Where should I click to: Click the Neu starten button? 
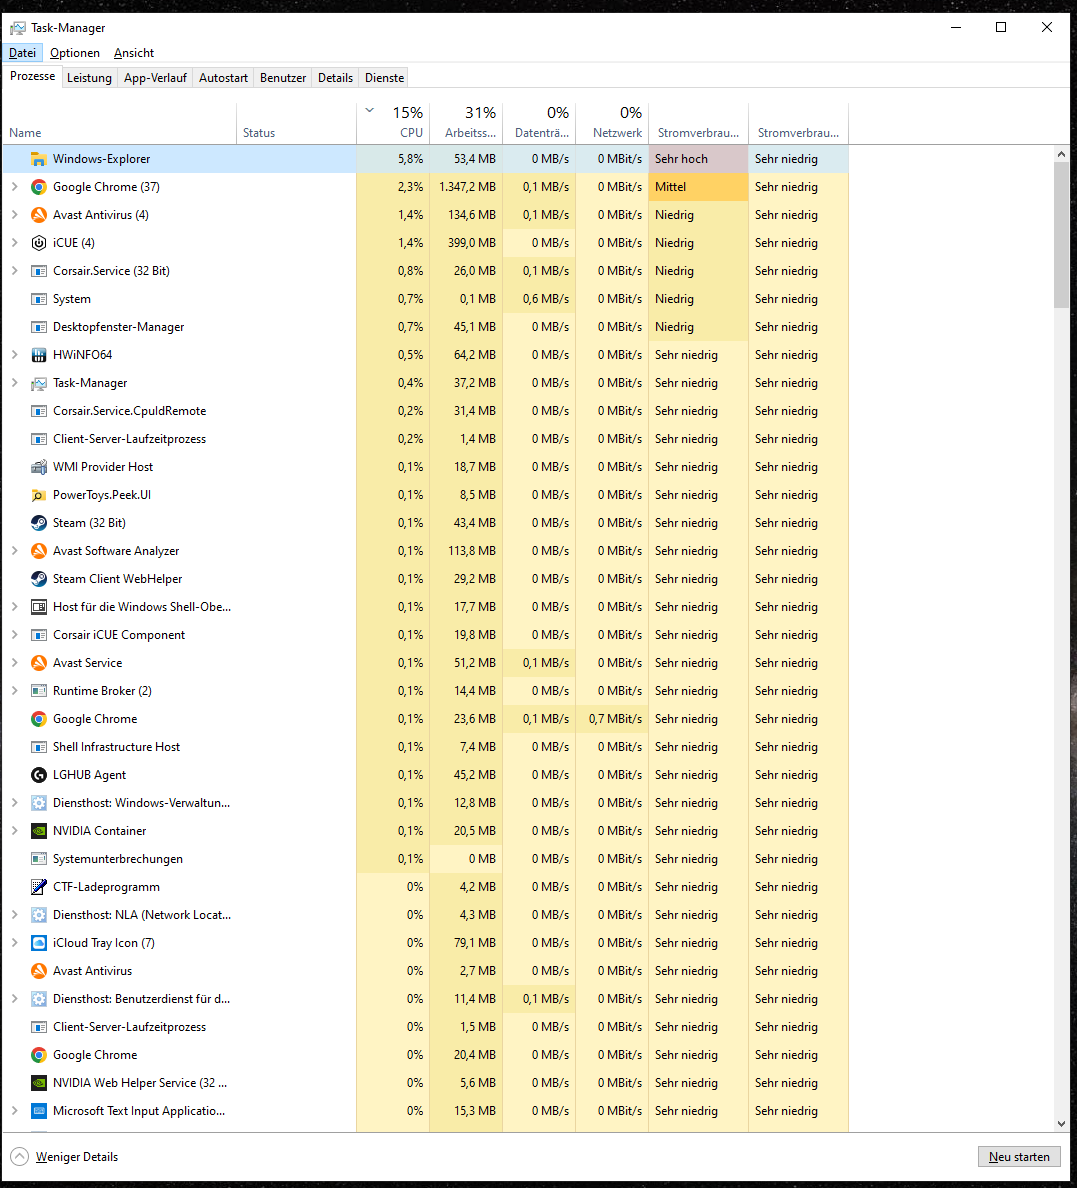coord(1019,1157)
